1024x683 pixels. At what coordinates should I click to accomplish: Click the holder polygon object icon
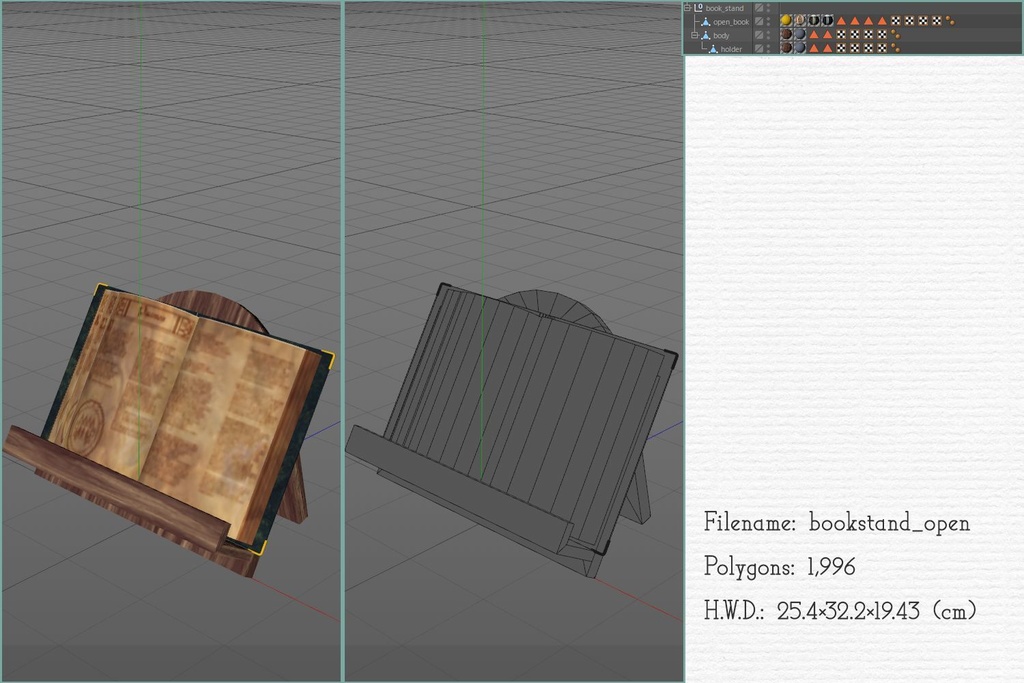pyautogui.click(x=713, y=49)
